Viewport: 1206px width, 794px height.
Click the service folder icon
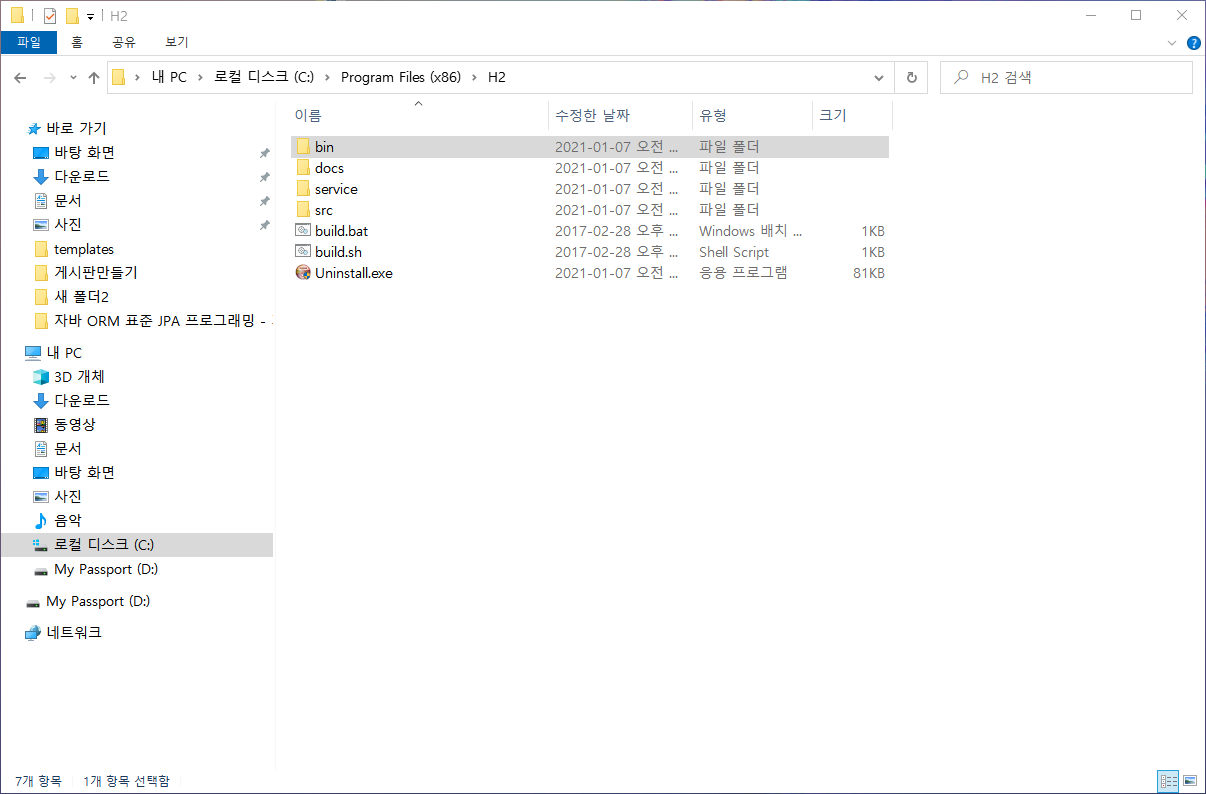[303, 189]
